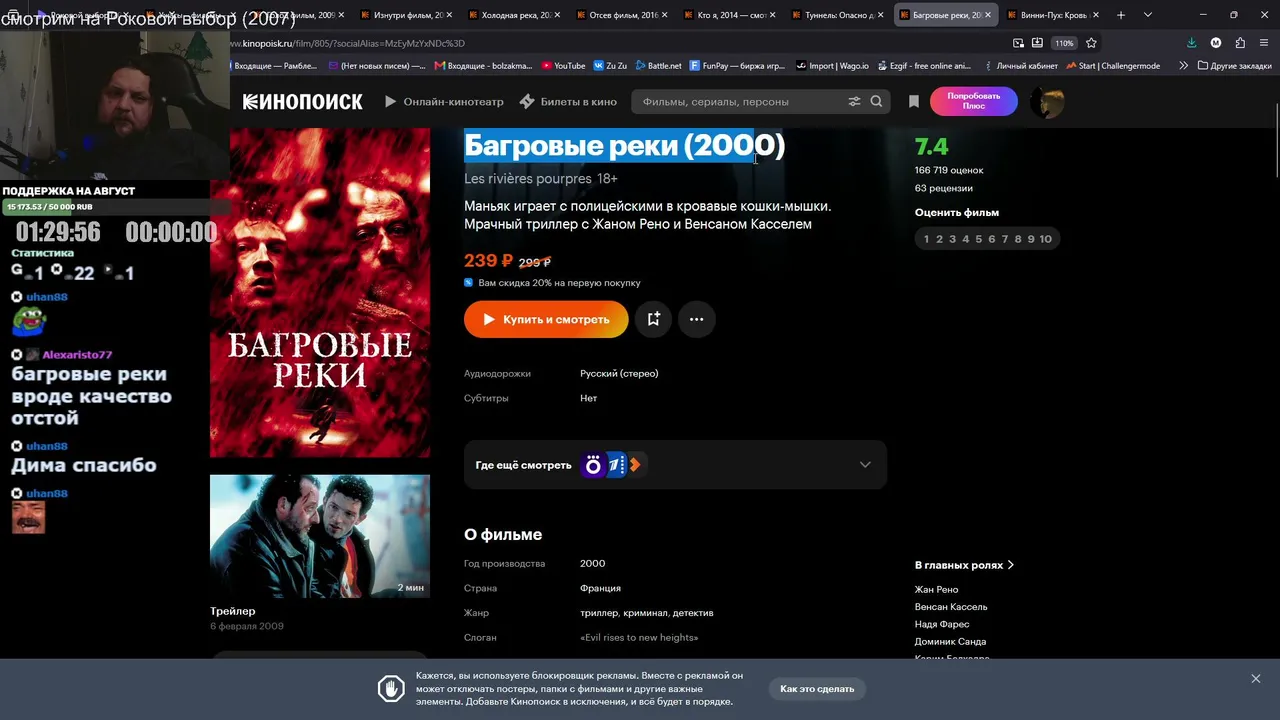Screen dimensions: 1280x720
Task: Focus the Фильмы, сериалы, персоны search field
Action: click(740, 101)
